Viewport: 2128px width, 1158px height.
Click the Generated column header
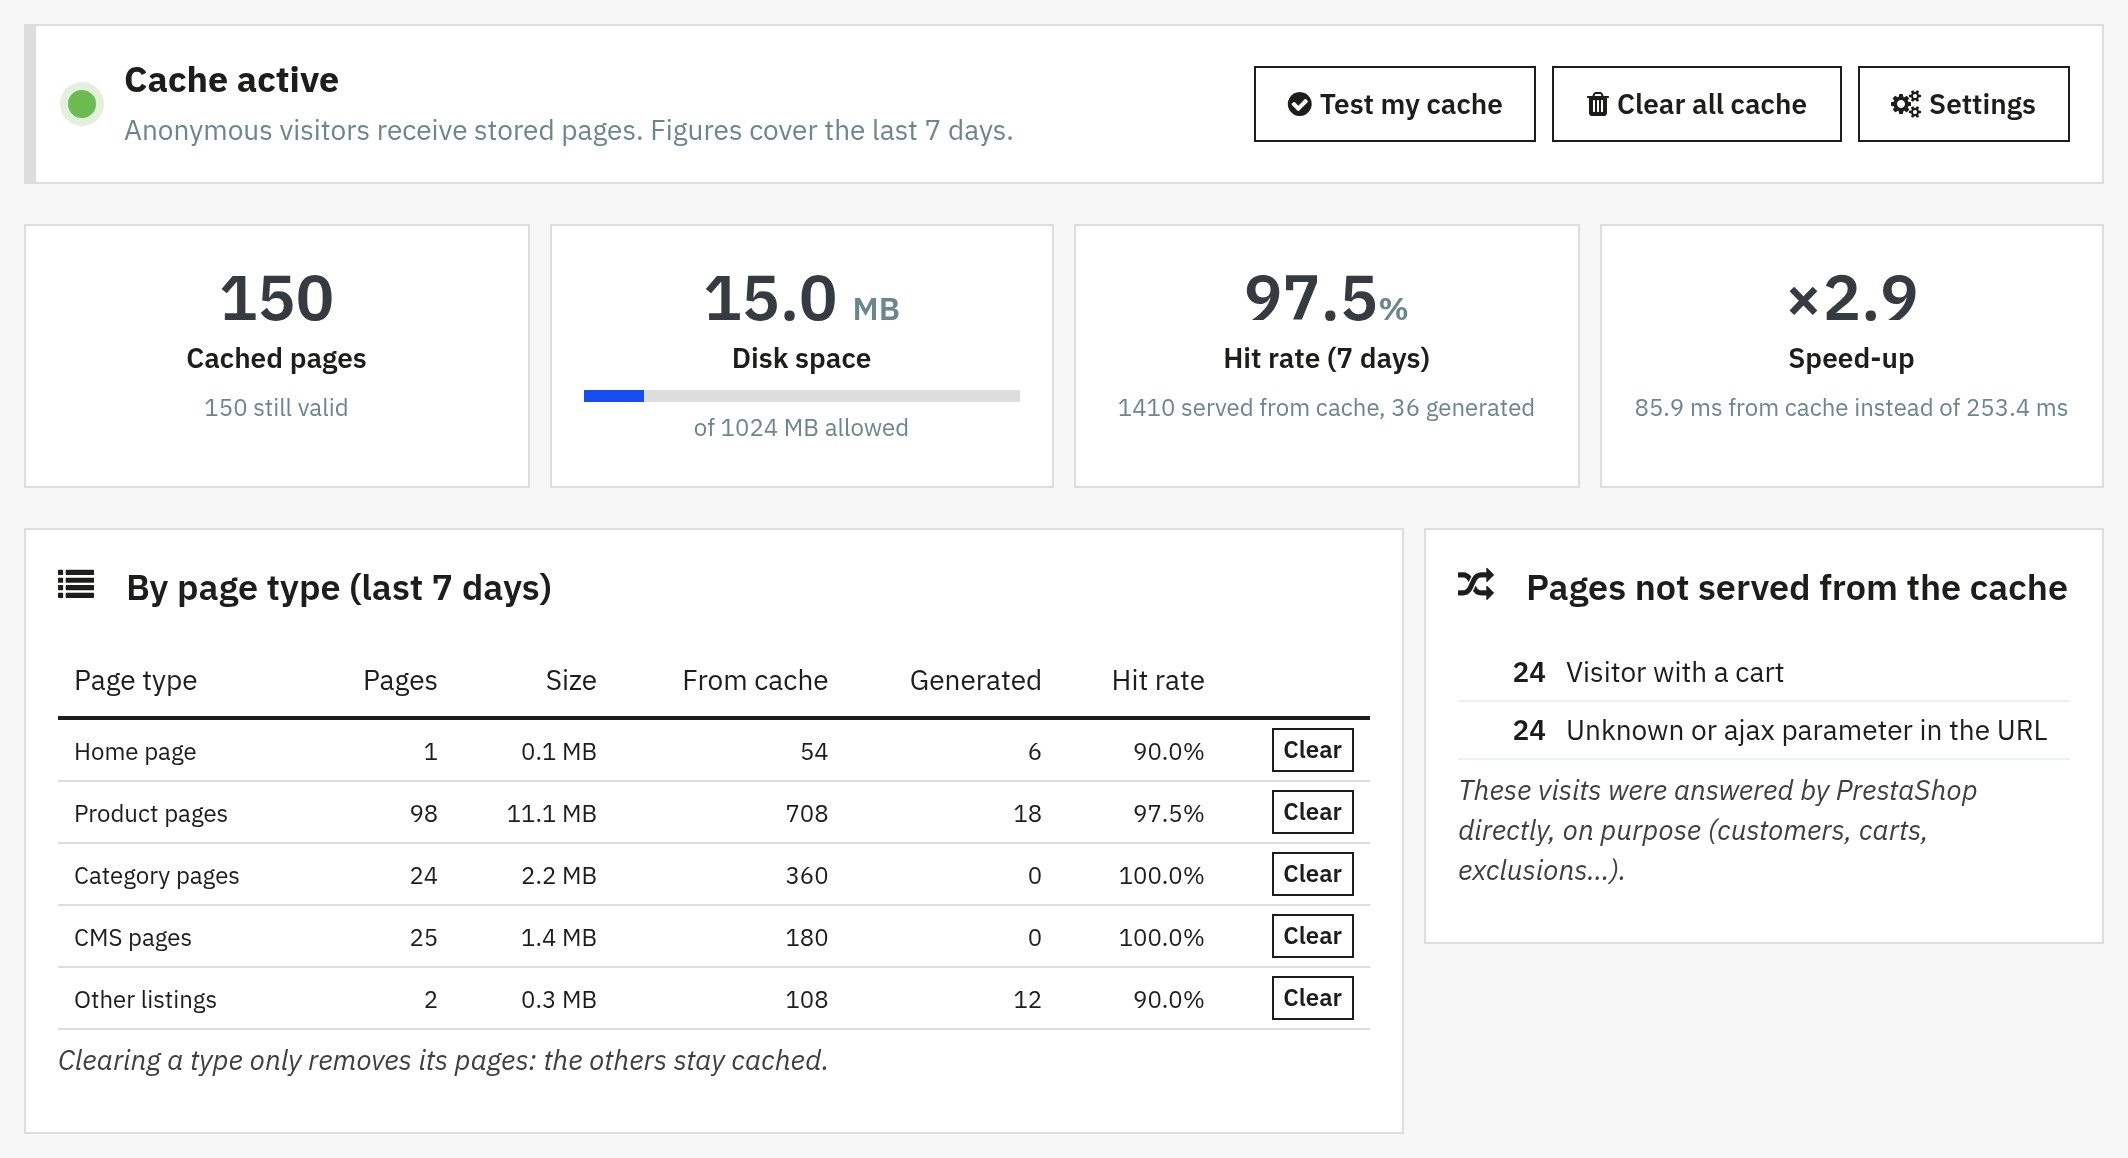(x=975, y=681)
